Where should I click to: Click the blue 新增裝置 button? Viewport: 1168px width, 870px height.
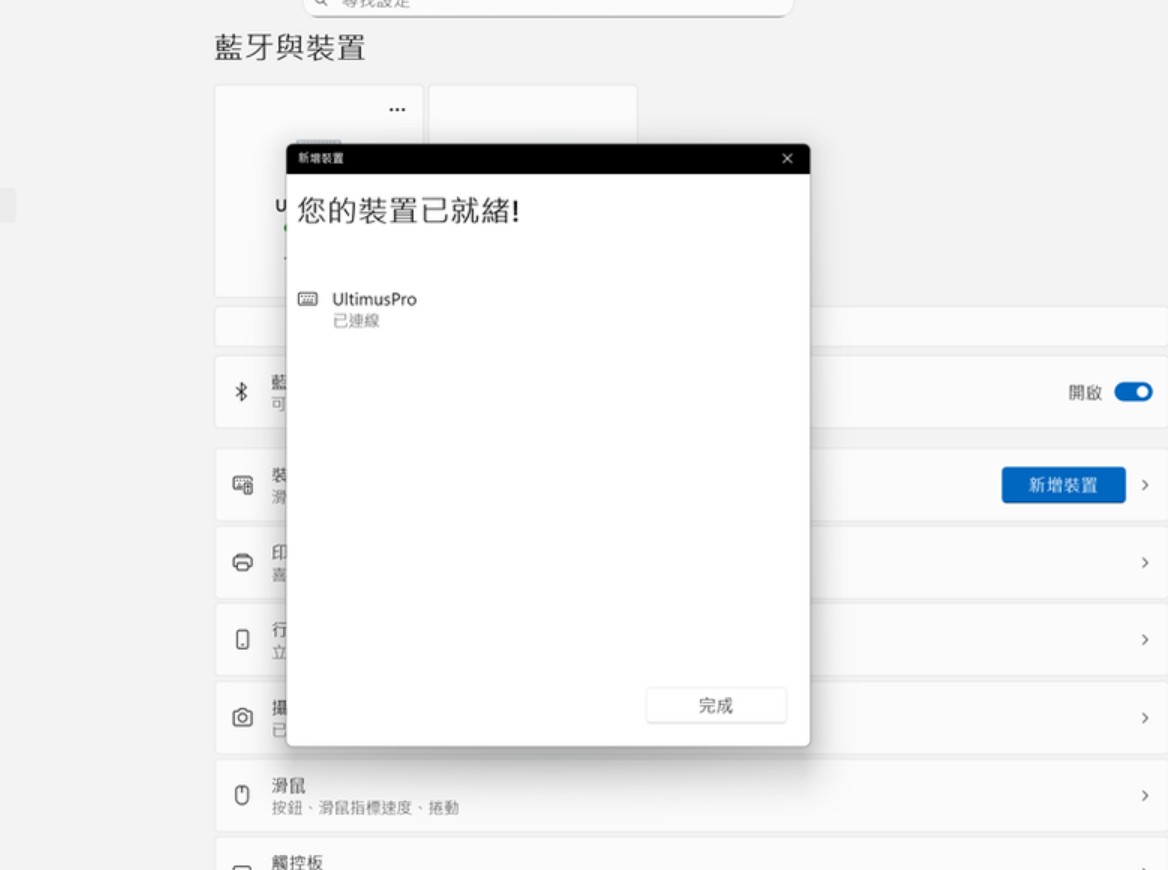tap(1063, 485)
